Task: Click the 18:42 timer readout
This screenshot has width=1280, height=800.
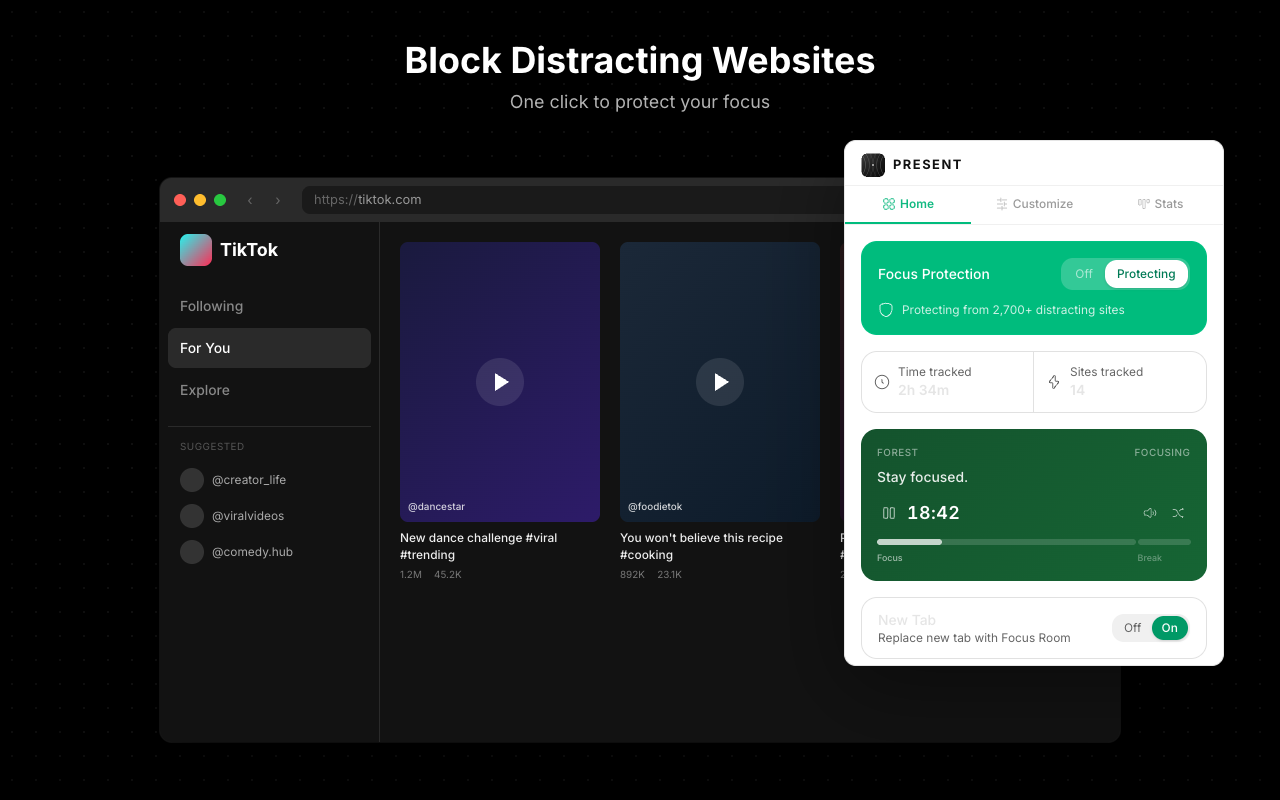Action: click(x=933, y=513)
